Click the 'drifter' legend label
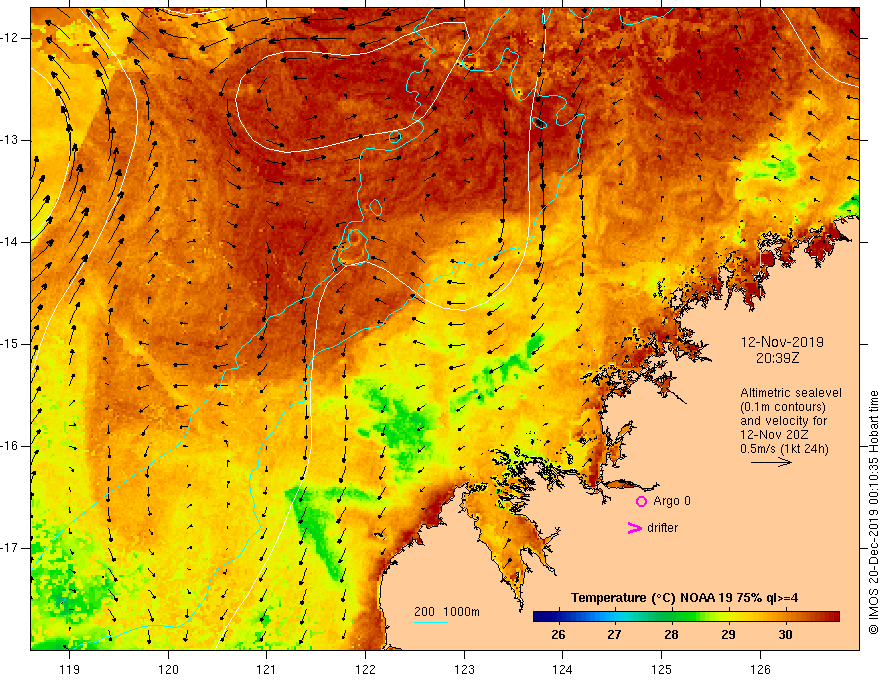This screenshot has width=880, height=680. [x=662, y=528]
